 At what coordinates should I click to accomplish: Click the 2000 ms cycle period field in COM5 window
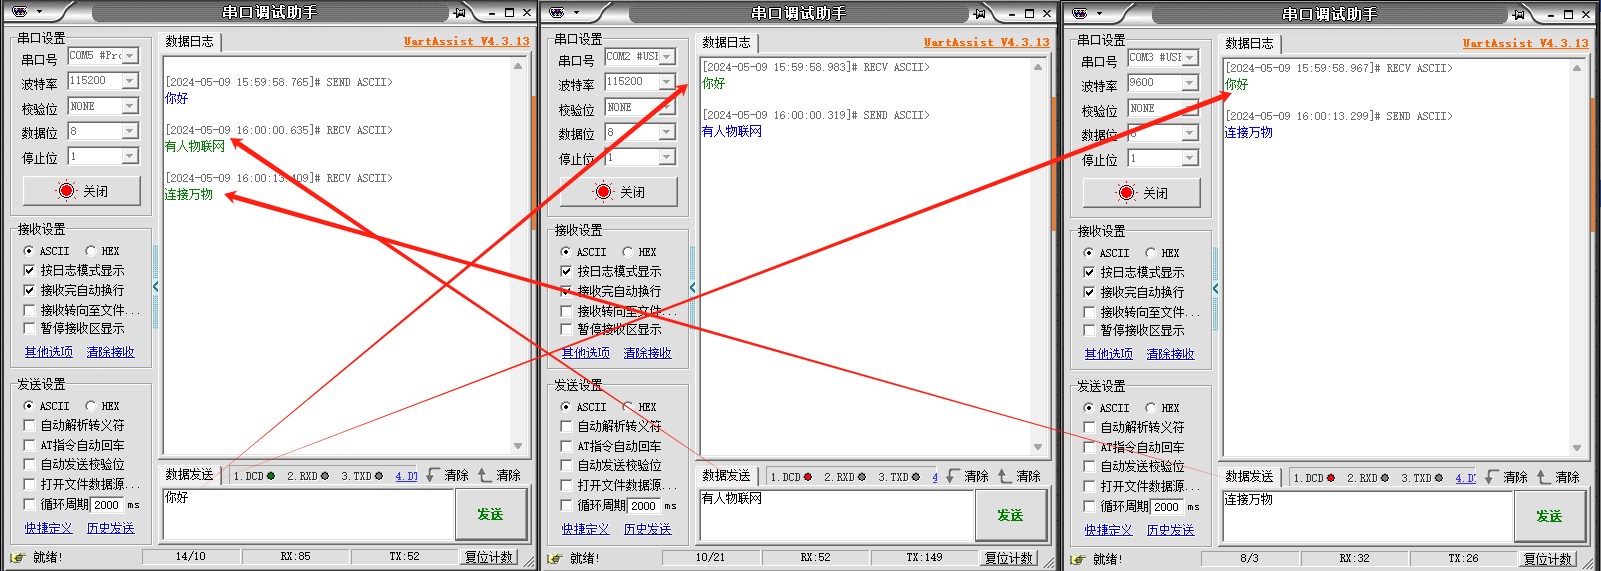tap(107, 505)
